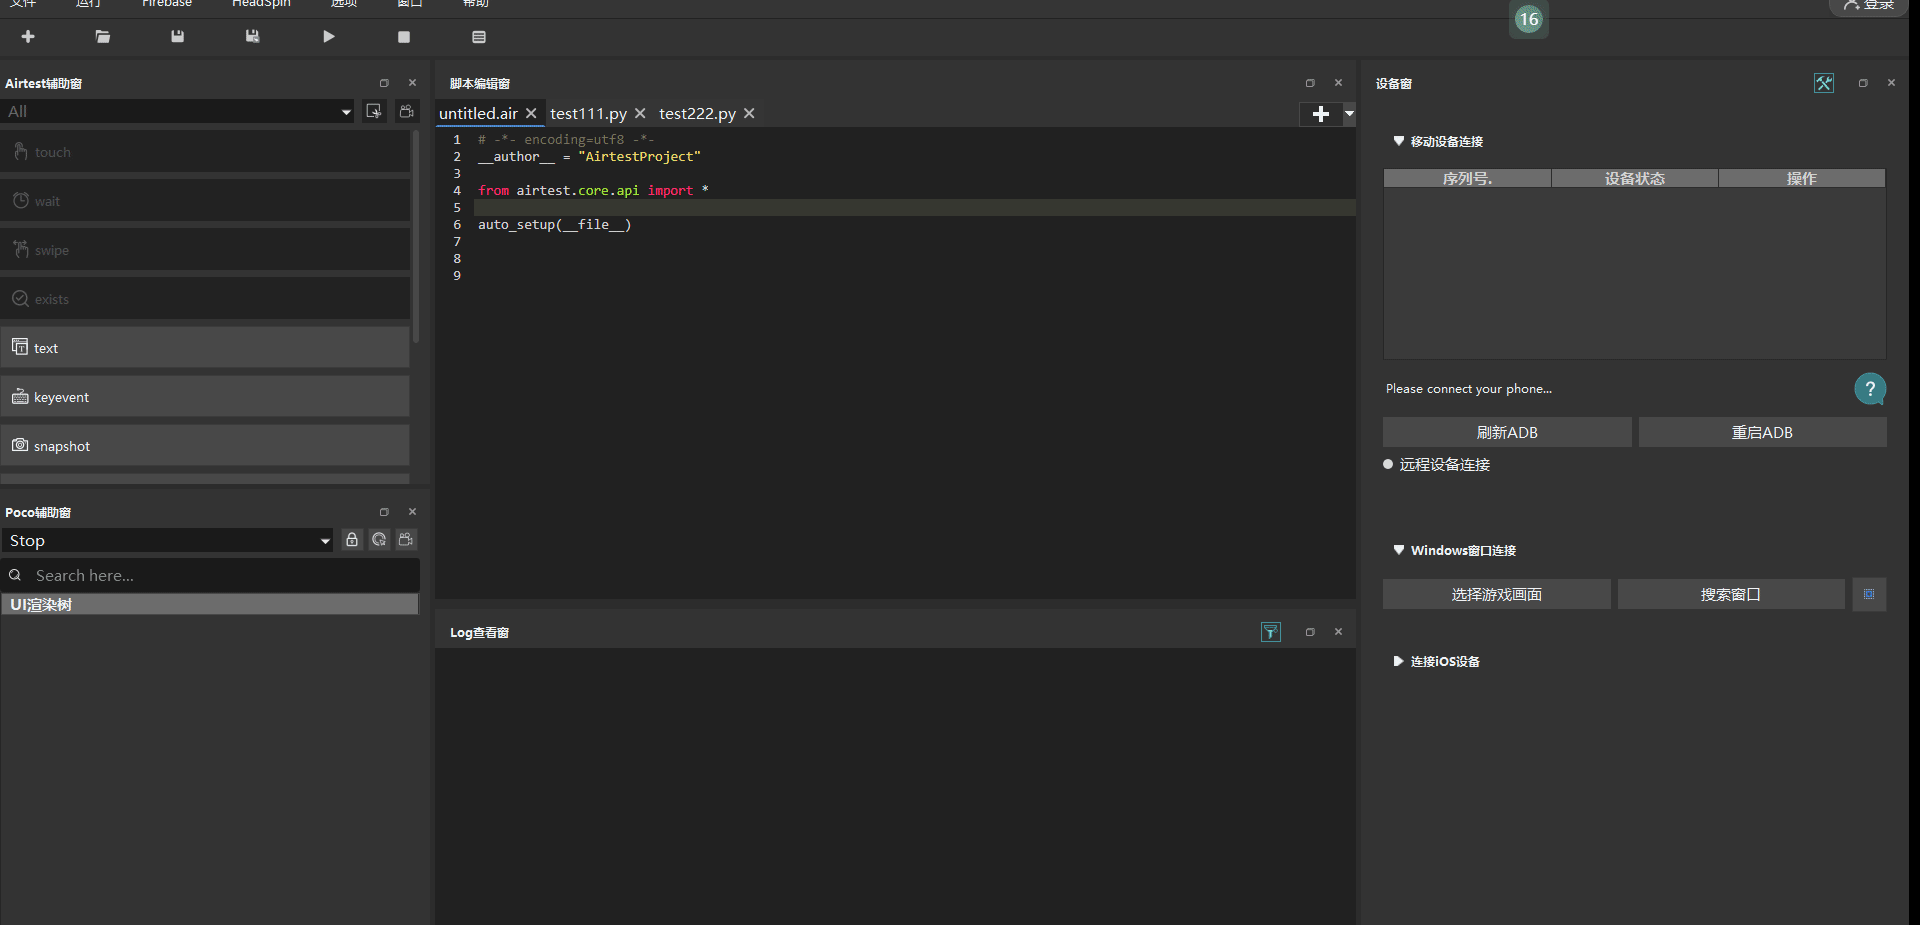
Task: Click the New script plus icon in toolbar
Action: pyautogui.click(x=28, y=37)
